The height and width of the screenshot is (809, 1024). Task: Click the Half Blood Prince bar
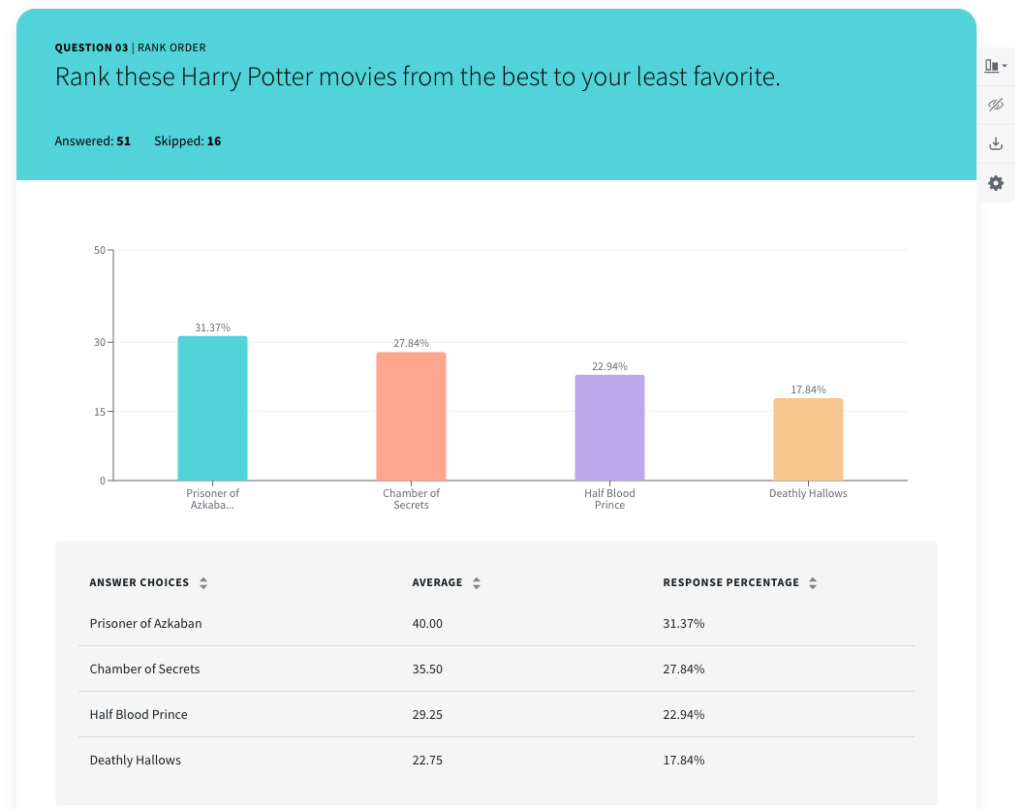click(609, 425)
